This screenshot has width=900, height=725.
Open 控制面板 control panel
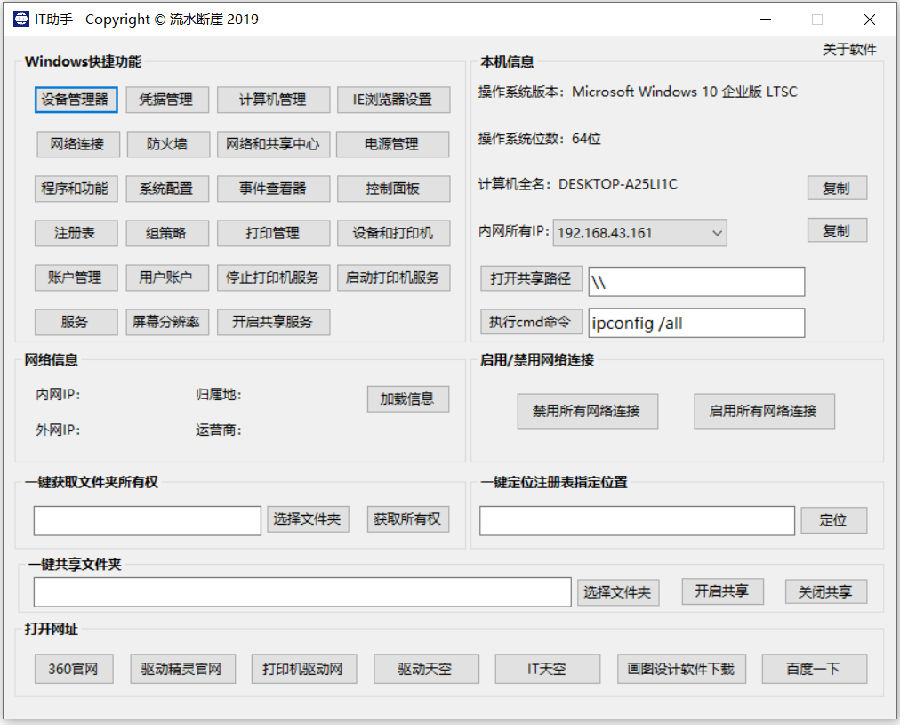(392, 188)
